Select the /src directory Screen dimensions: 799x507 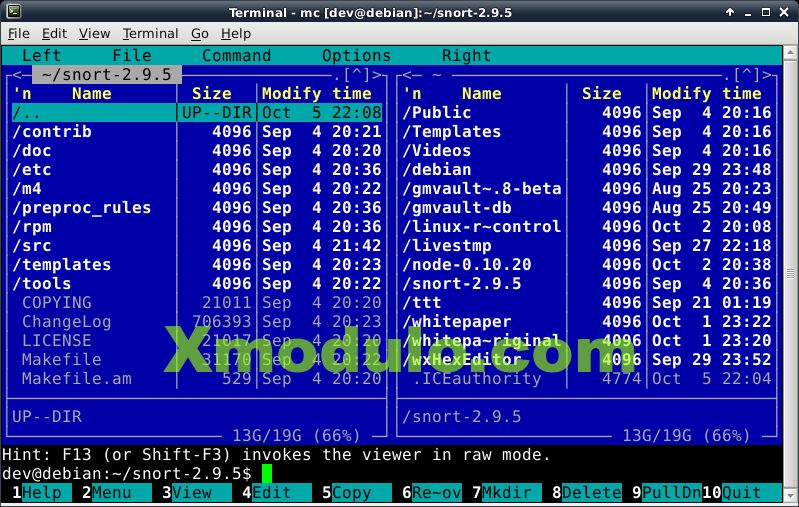197,246
